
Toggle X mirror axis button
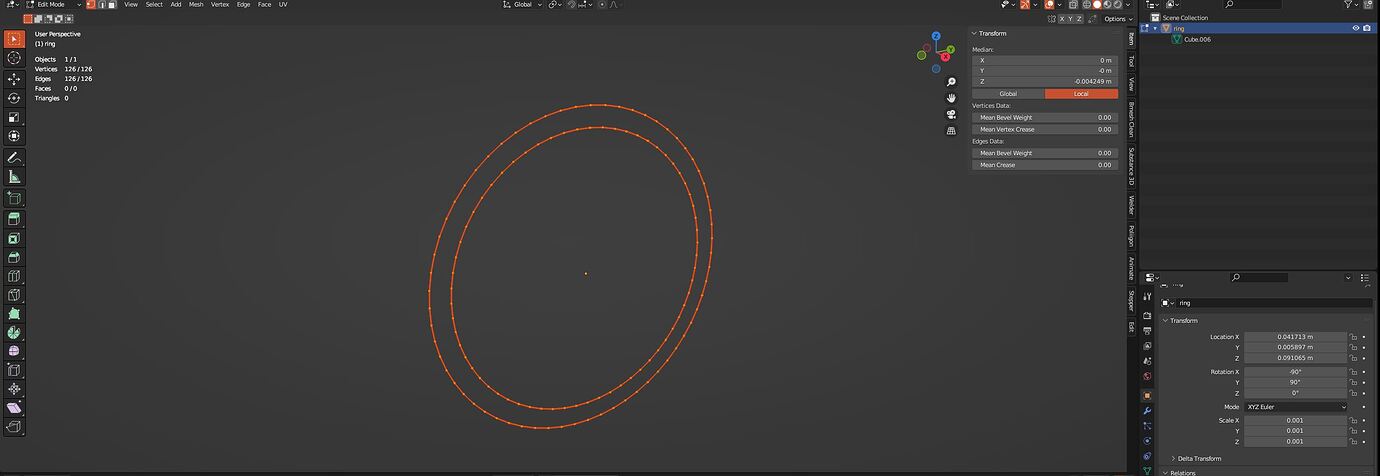tap(1064, 19)
